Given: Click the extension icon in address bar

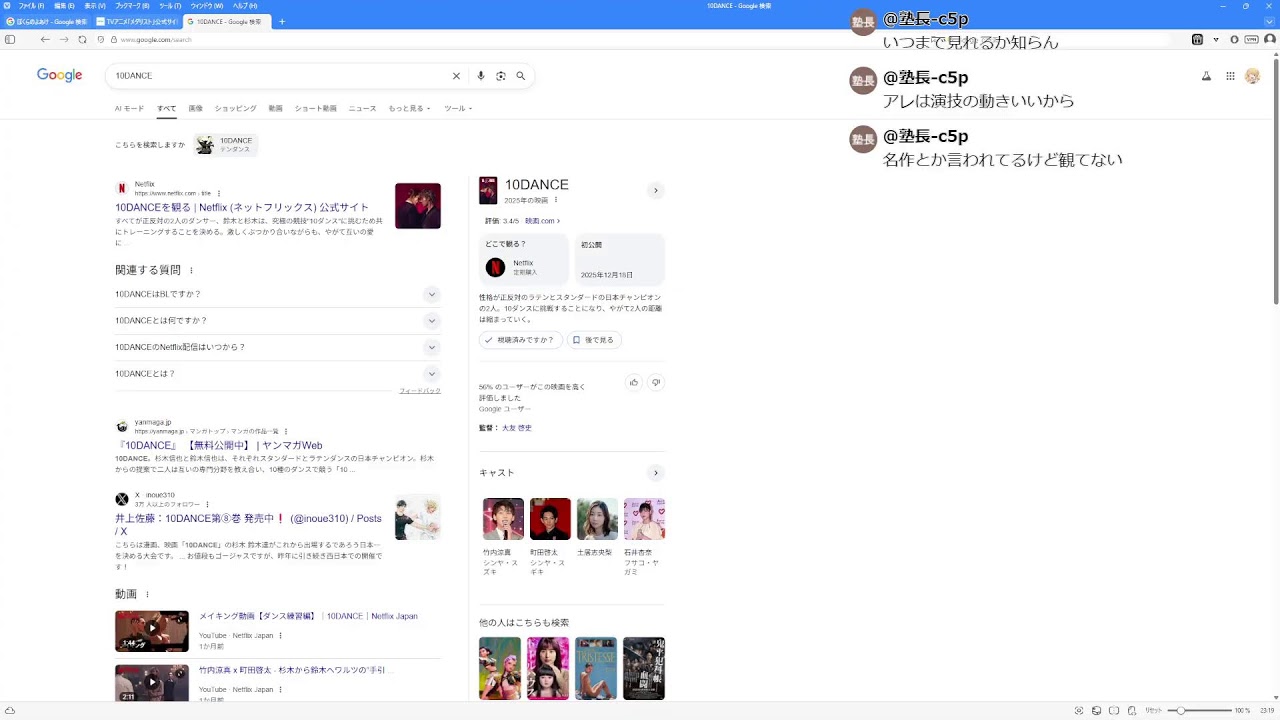Looking at the screenshot, I should tap(1197, 39).
